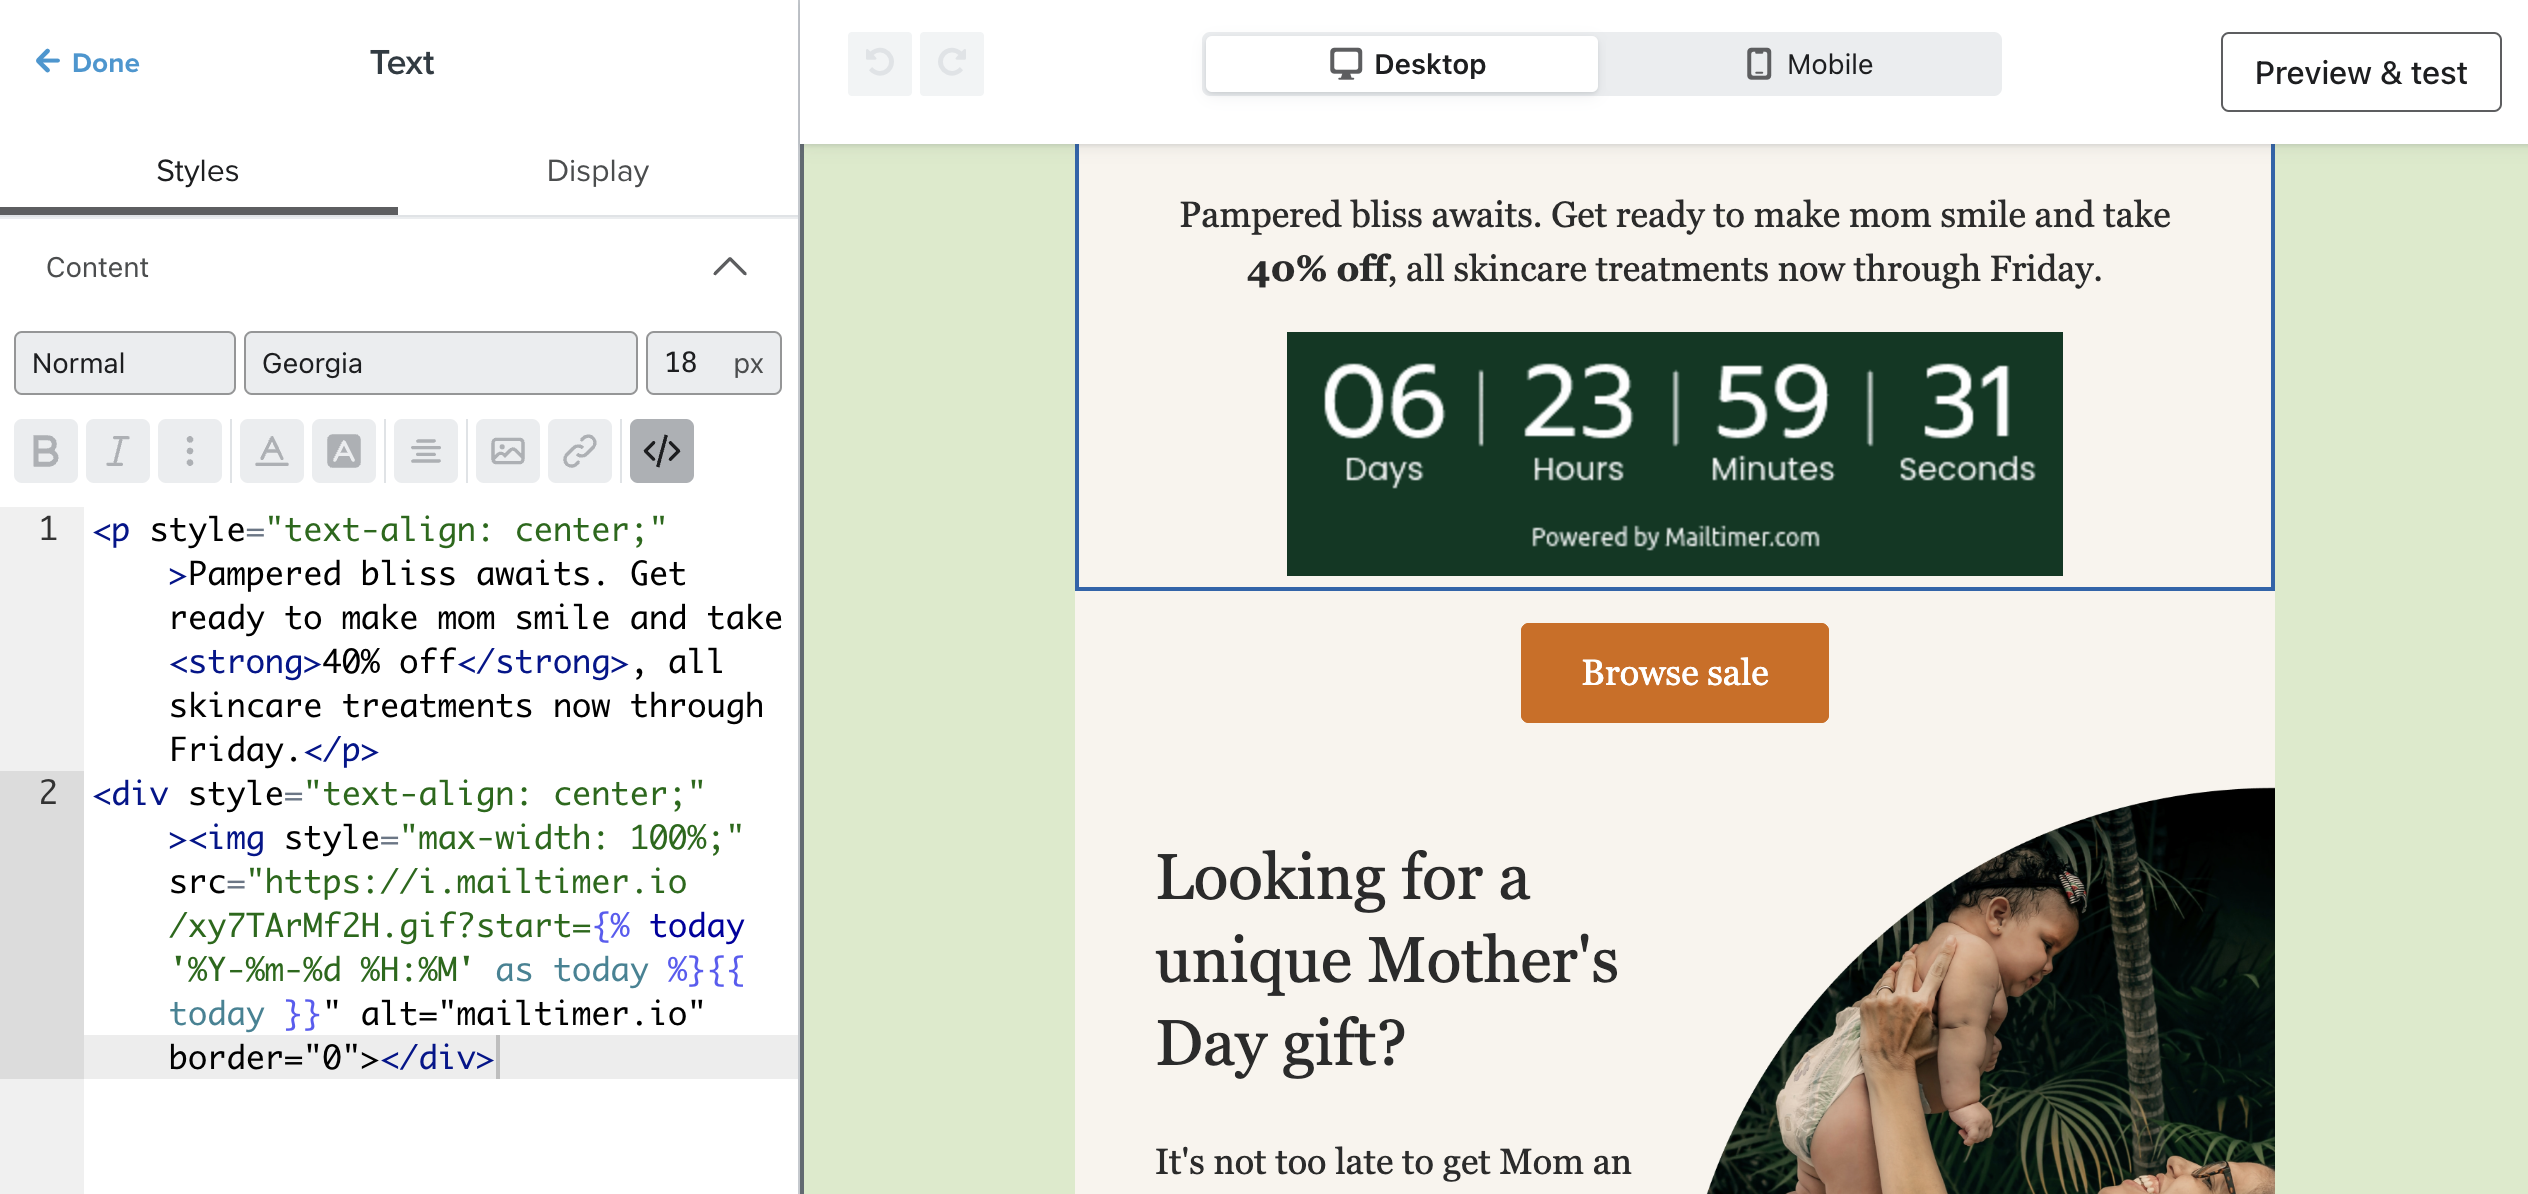Click the Preview & test button
The width and height of the screenshot is (2528, 1194).
tap(2360, 72)
